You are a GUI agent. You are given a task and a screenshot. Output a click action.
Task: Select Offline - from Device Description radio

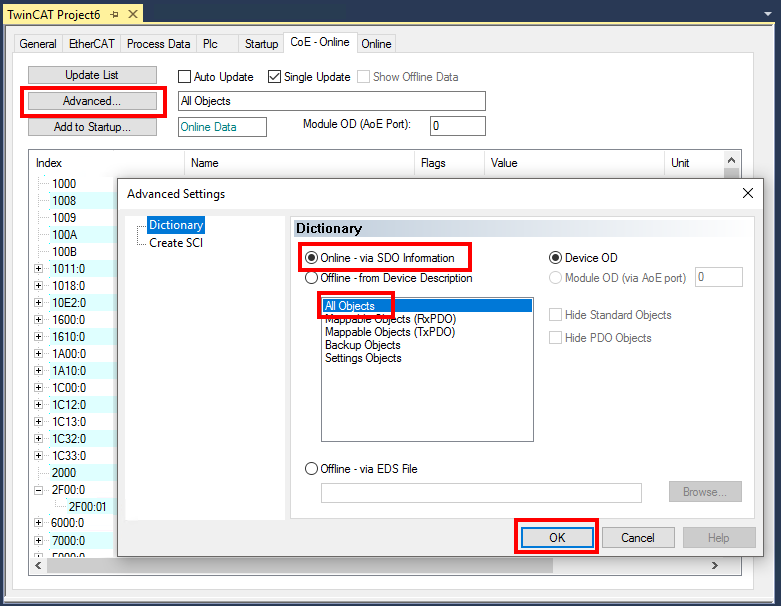click(311, 278)
